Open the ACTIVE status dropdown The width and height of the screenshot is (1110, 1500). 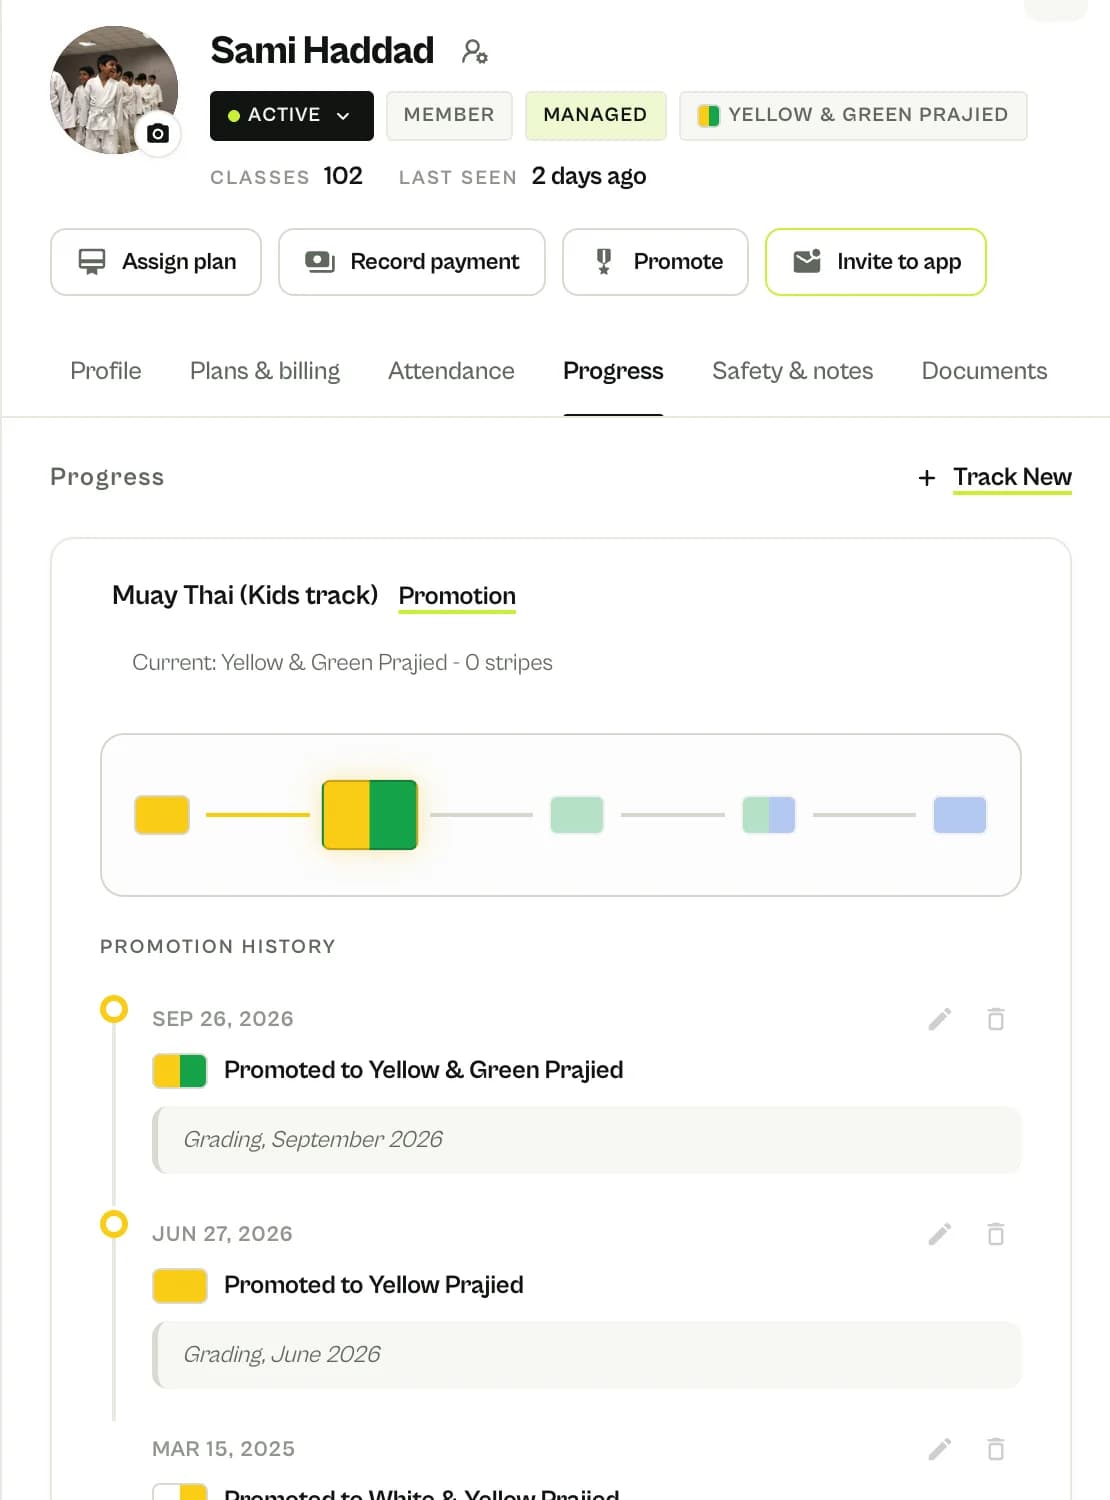(x=292, y=116)
